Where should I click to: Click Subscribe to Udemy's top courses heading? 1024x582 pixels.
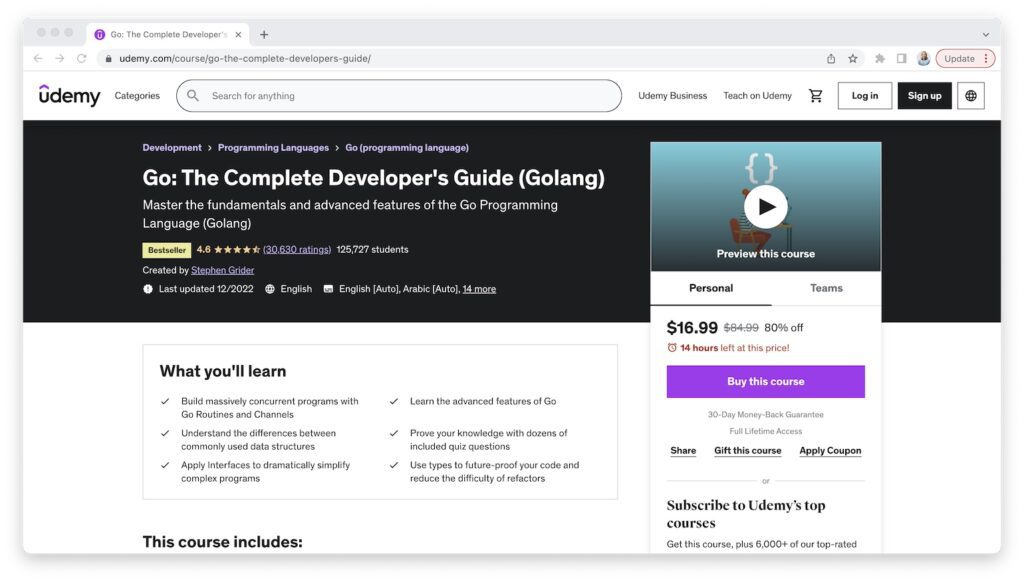point(746,514)
